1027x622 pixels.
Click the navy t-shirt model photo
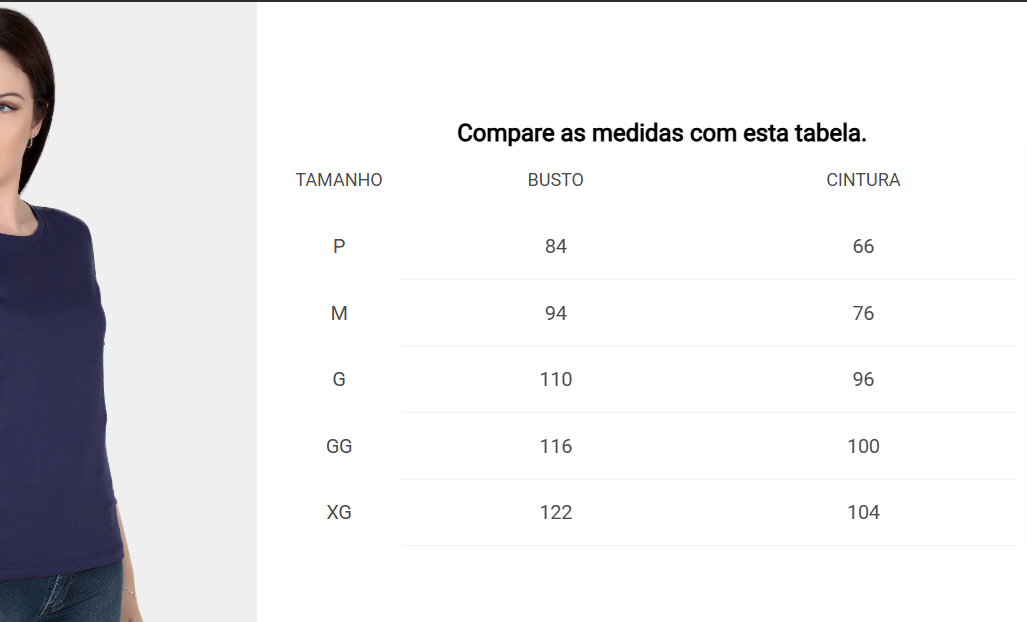(x=128, y=312)
